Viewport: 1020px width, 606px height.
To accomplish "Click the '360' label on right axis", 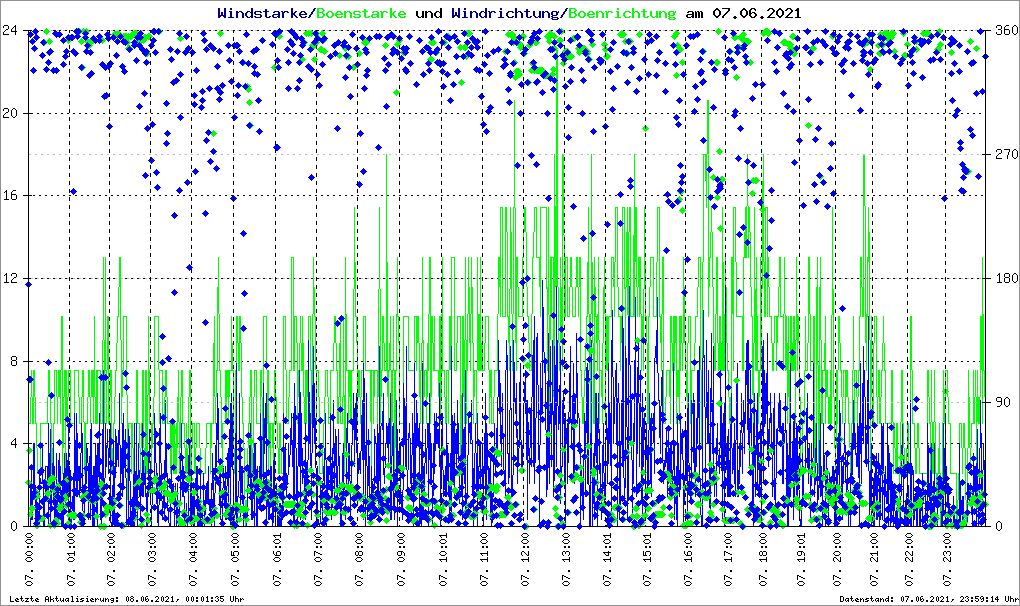I will (1003, 30).
